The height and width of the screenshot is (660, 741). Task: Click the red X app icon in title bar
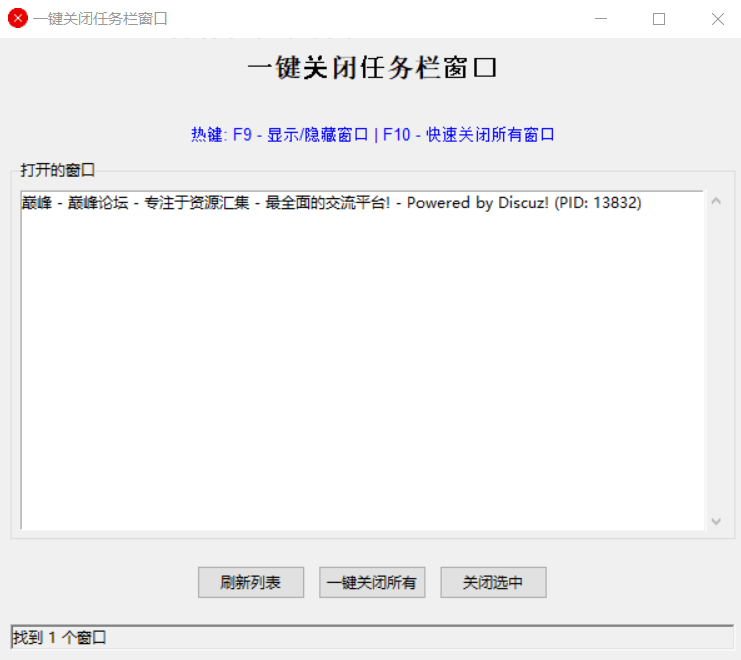click(x=17, y=18)
